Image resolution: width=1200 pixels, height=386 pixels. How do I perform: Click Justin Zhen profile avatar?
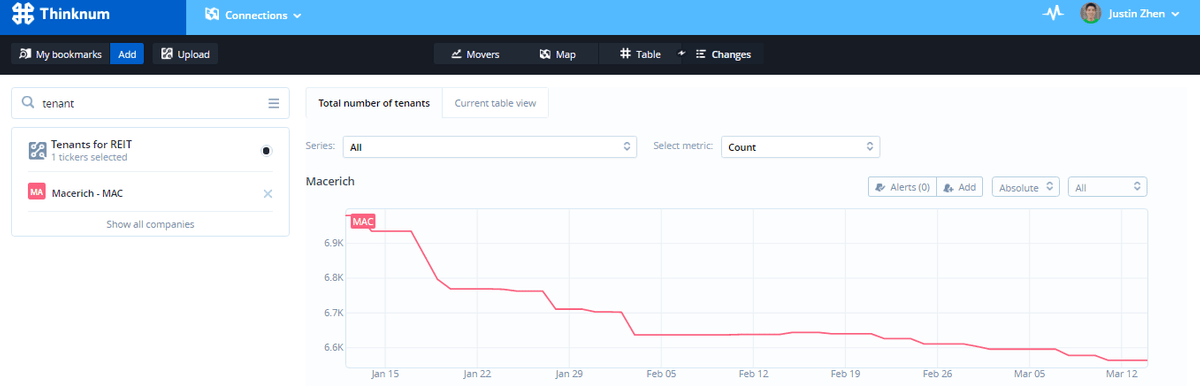1091,14
